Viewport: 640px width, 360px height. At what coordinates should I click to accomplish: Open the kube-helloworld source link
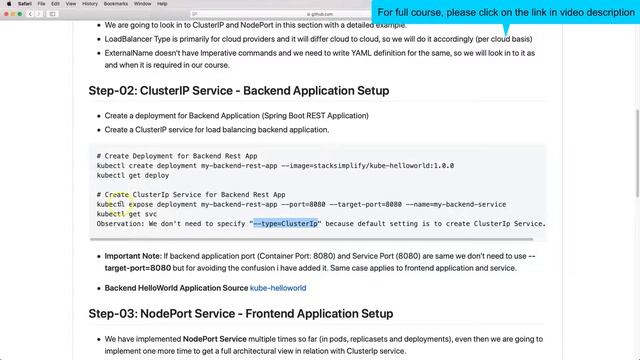pyautogui.click(x=278, y=288)
